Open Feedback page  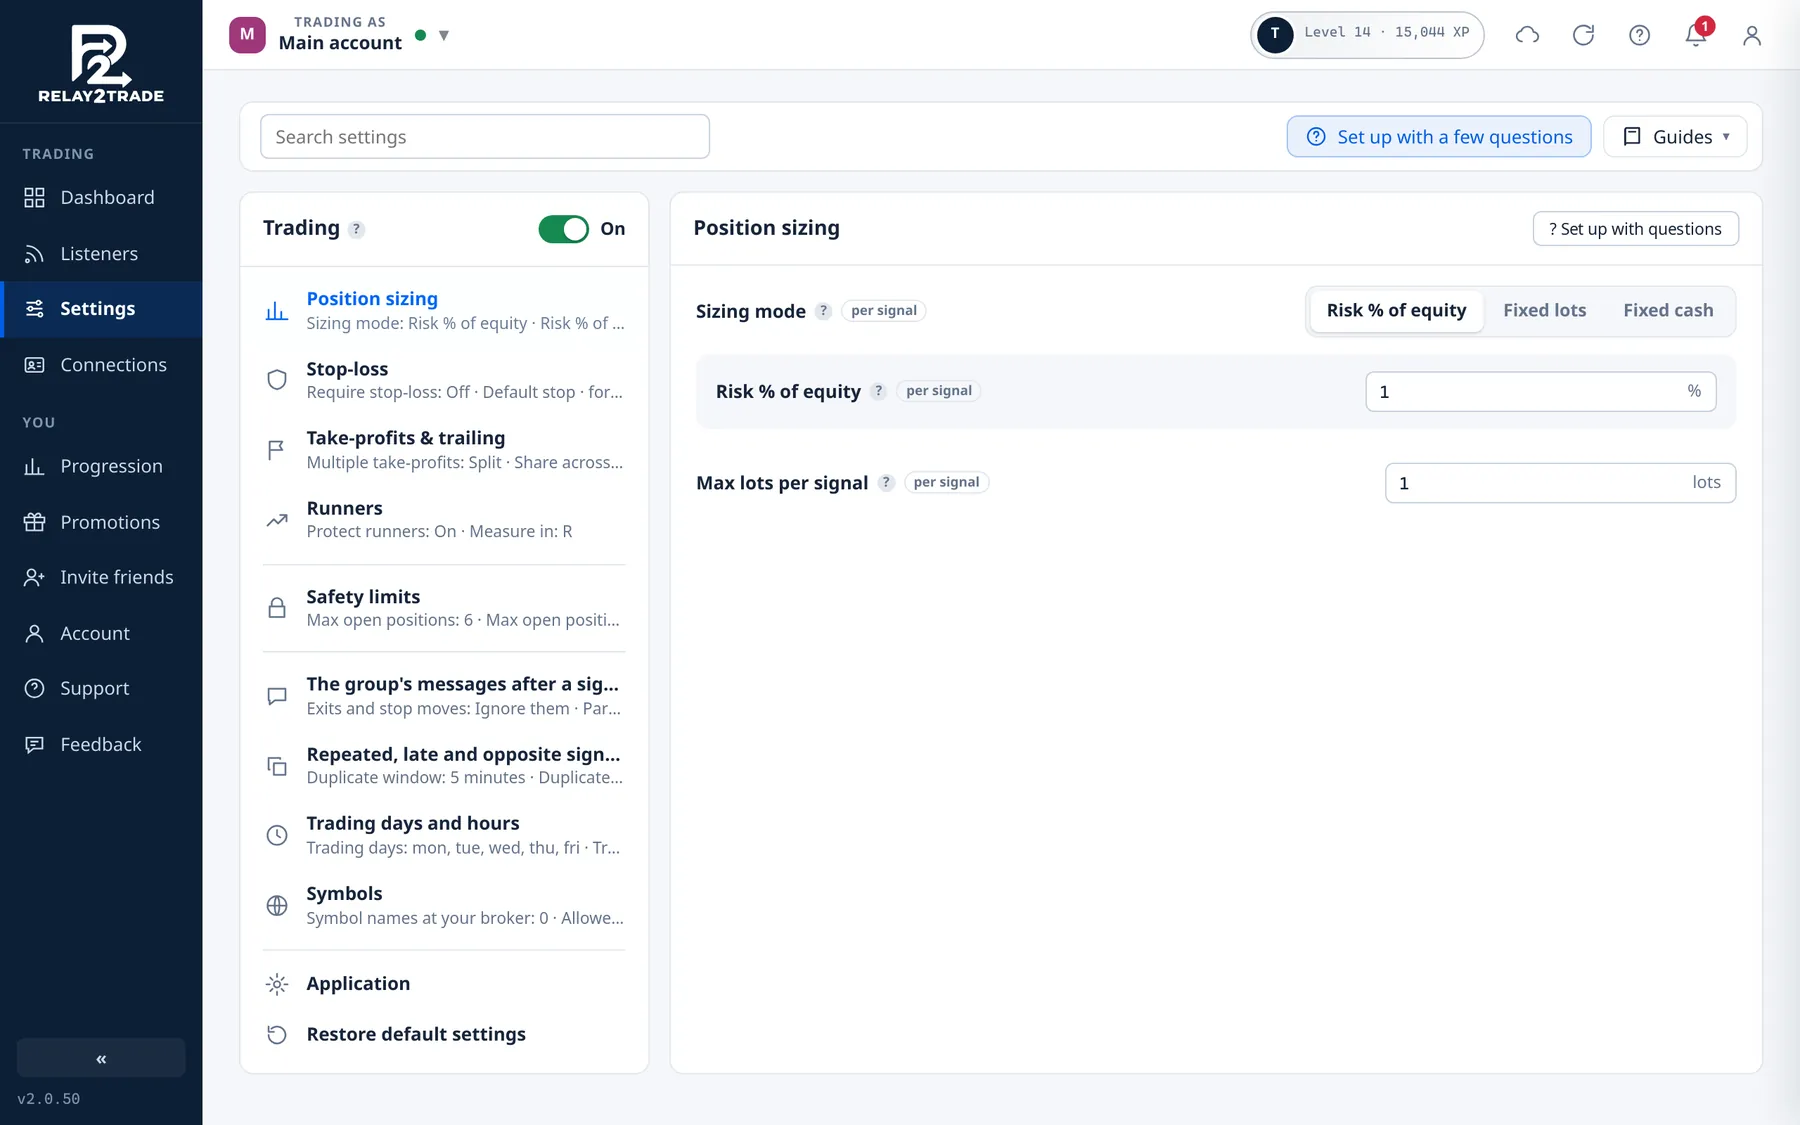point(101,744)
